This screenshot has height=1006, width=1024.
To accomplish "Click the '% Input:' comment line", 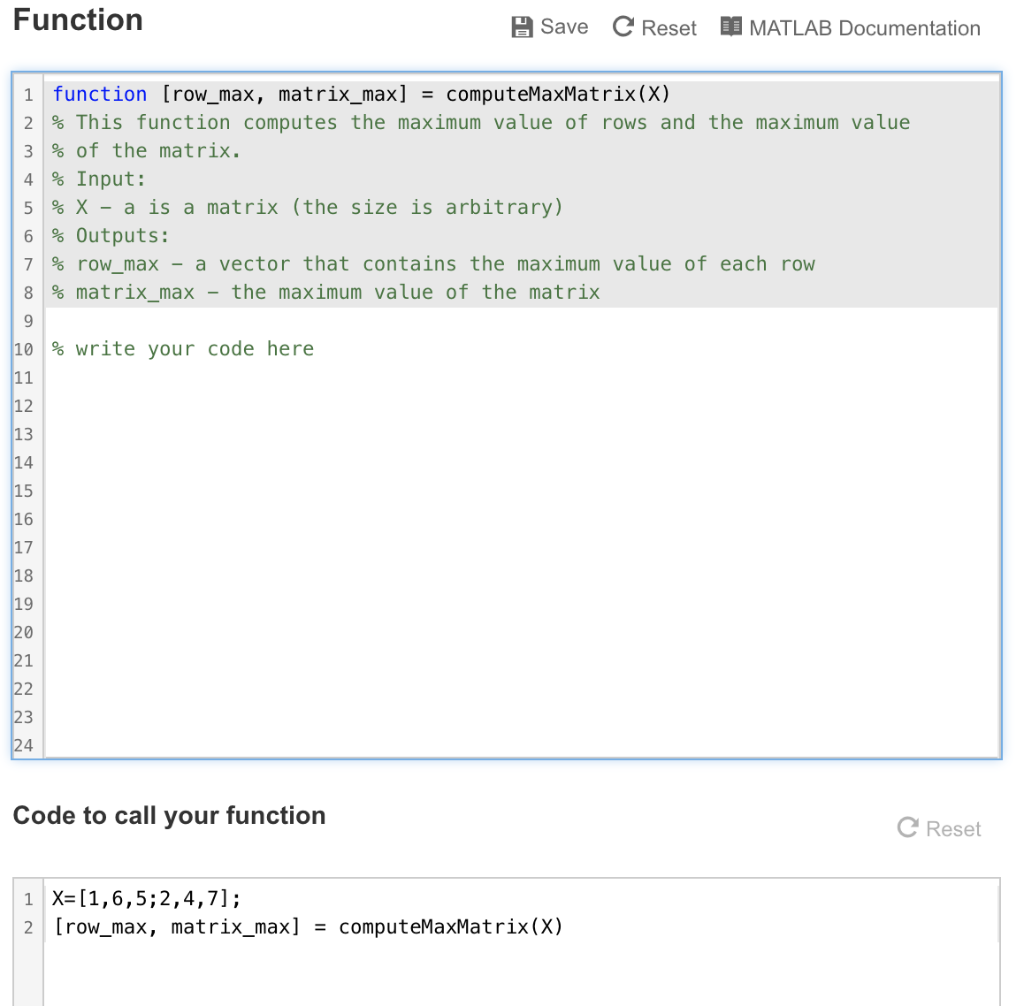I will tap(99, 179).
